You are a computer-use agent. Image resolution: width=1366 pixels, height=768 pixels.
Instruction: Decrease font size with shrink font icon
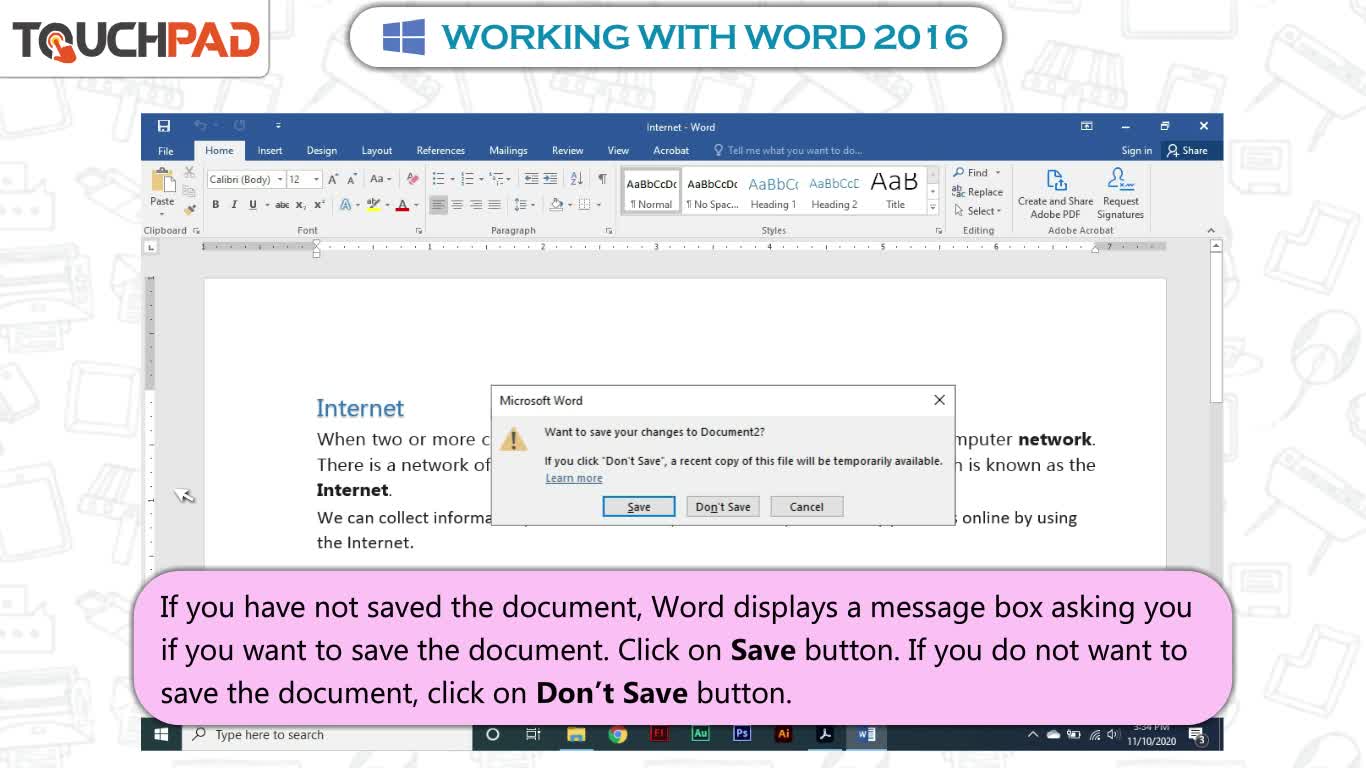[x=352, y=179]
